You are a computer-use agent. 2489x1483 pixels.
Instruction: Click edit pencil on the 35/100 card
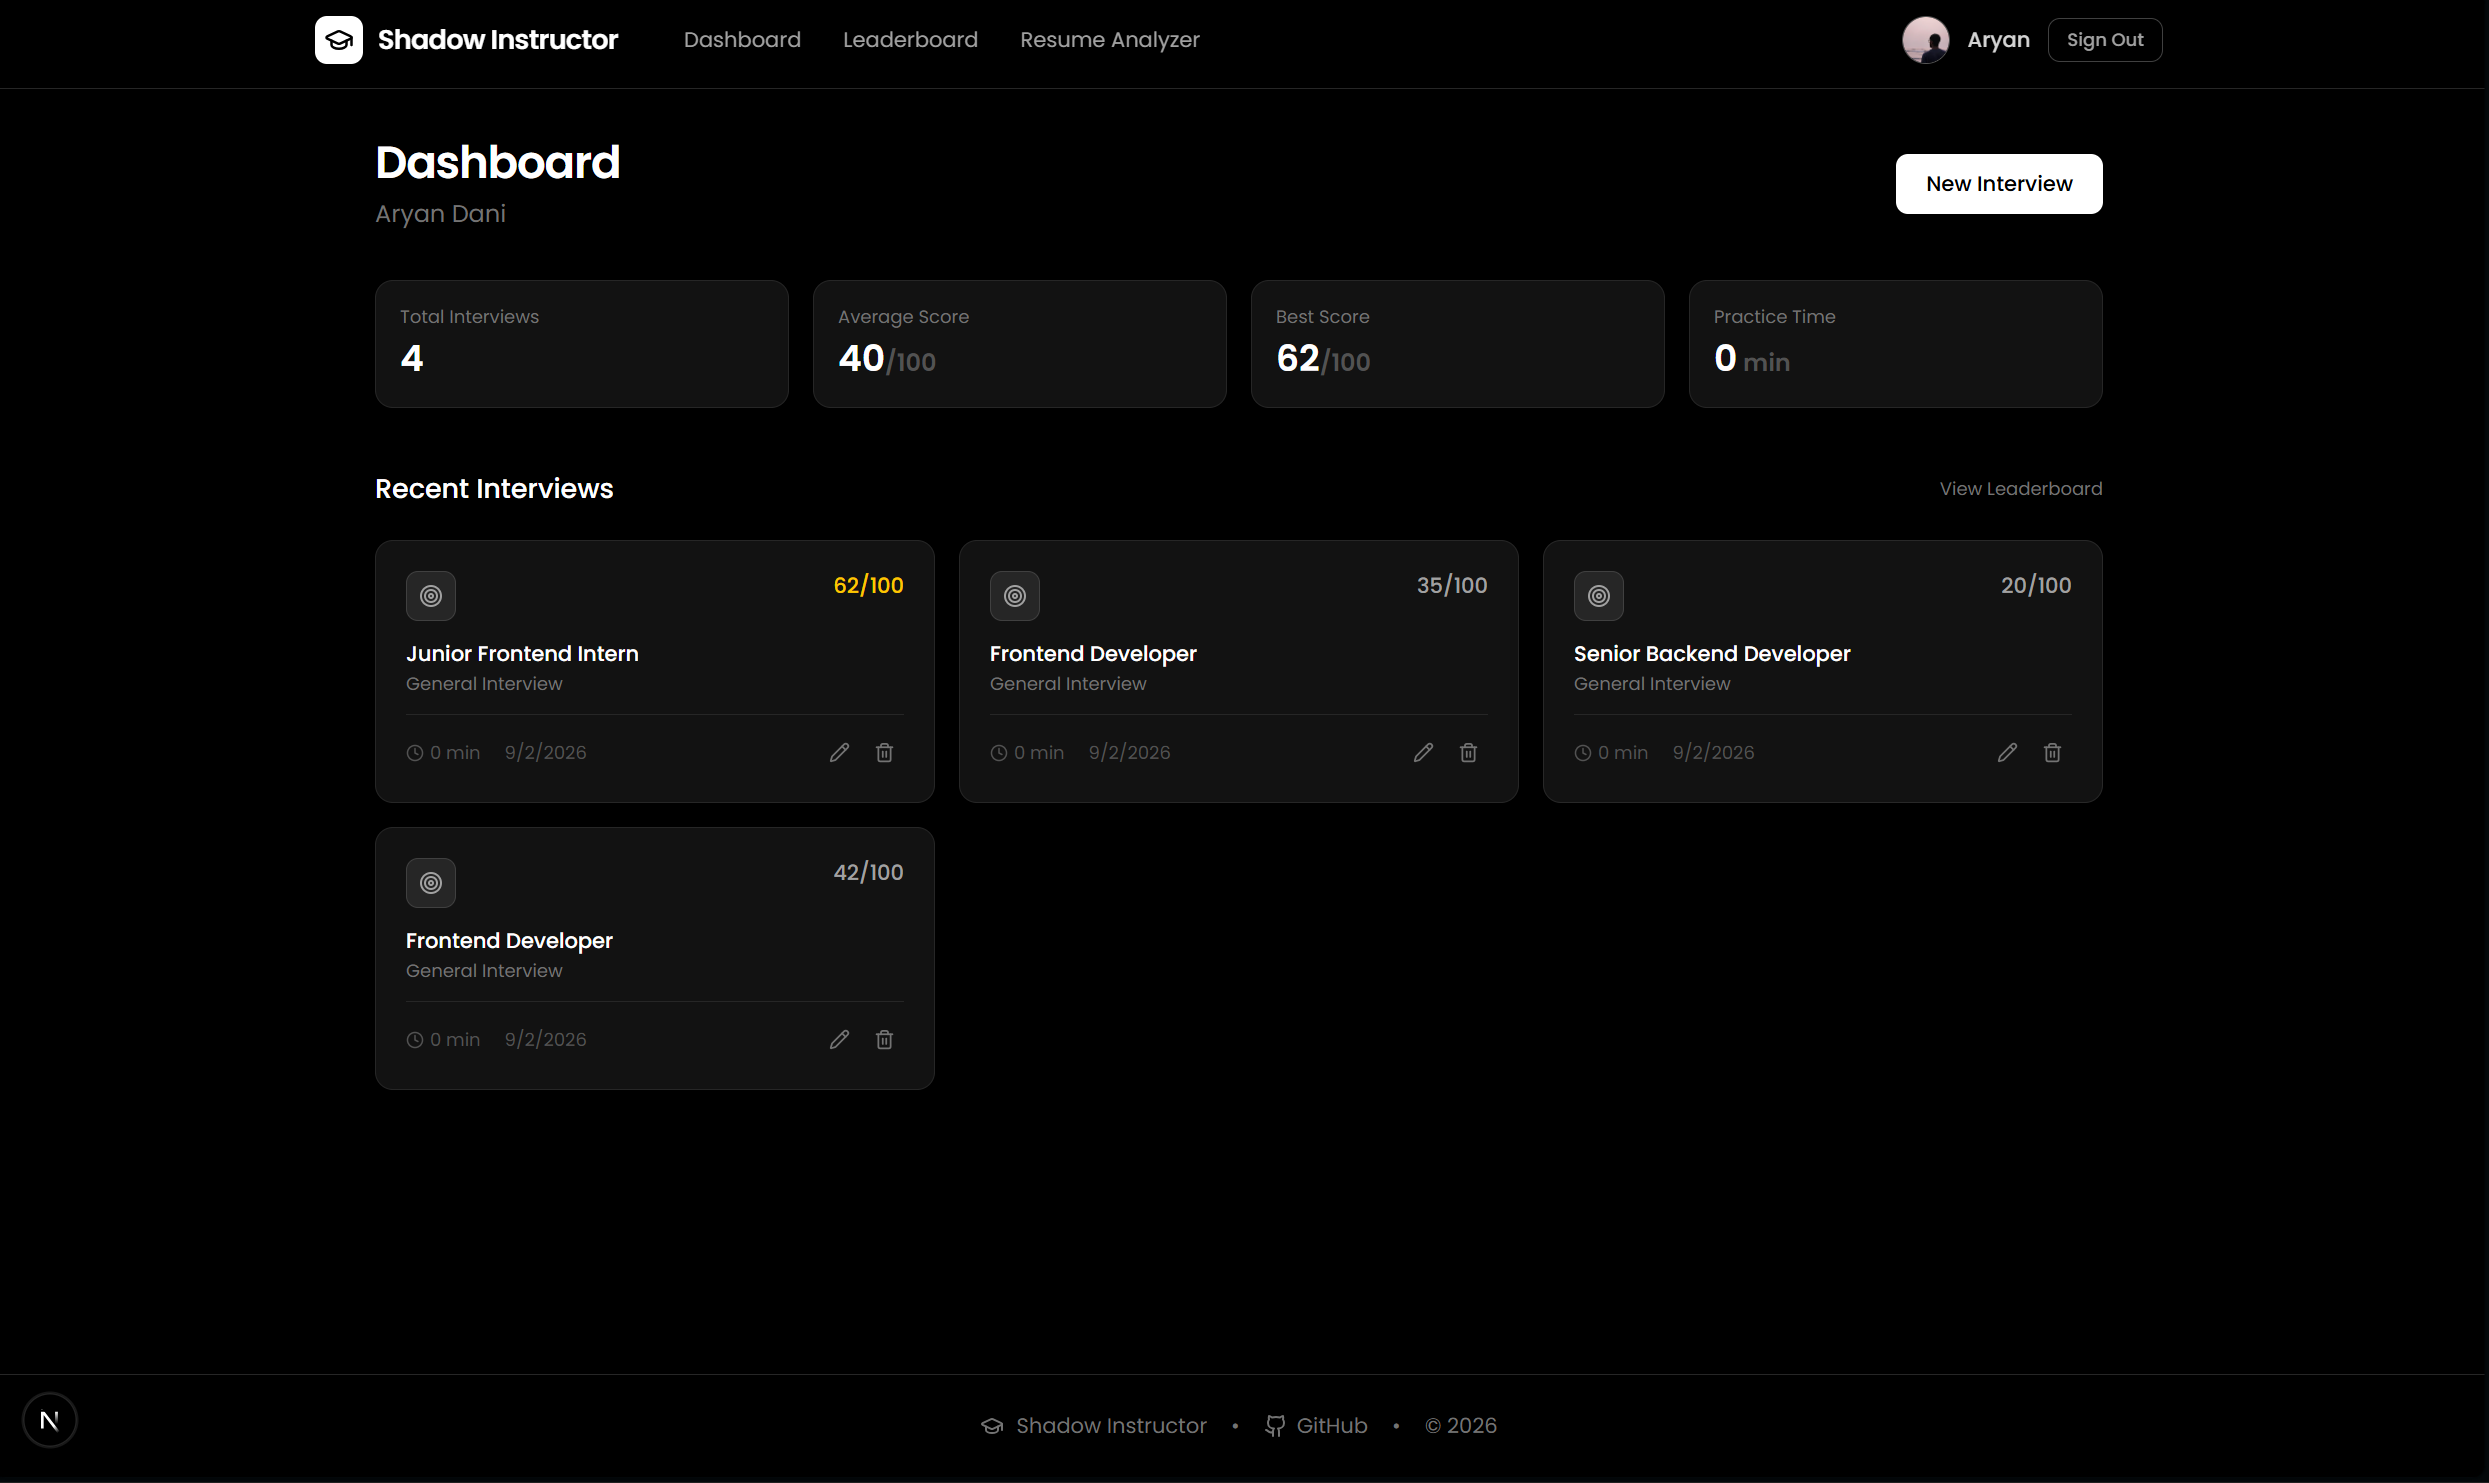1423,753
